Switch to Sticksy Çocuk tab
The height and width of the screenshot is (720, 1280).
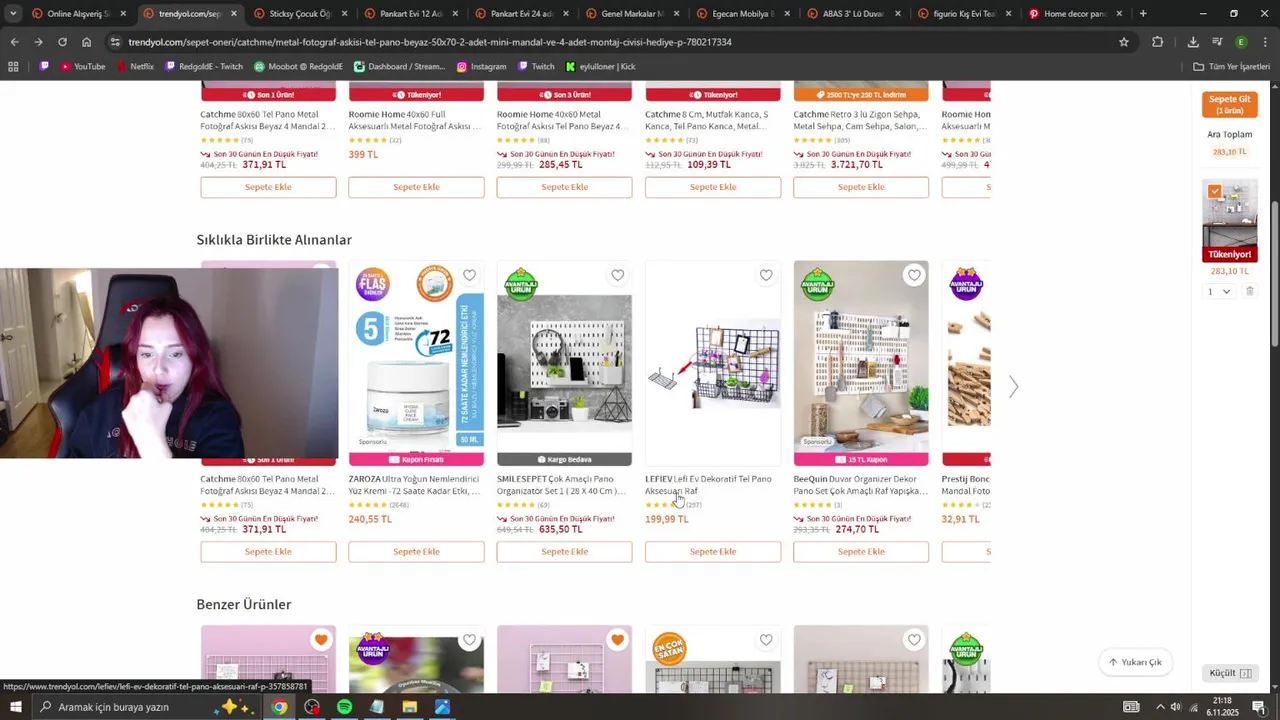(x=300, y=14)
